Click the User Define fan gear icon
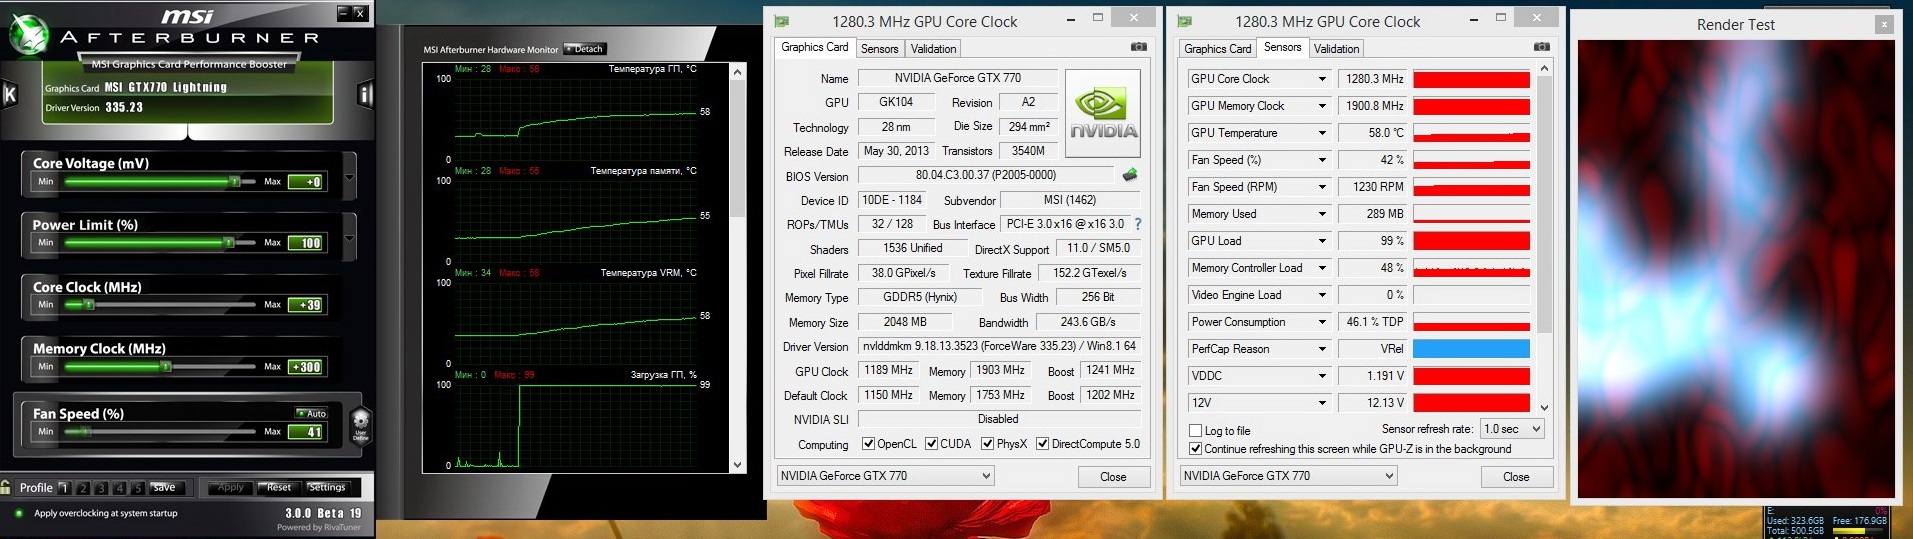This screenshot has height=539, width=1913. click(x=361, y=425)
